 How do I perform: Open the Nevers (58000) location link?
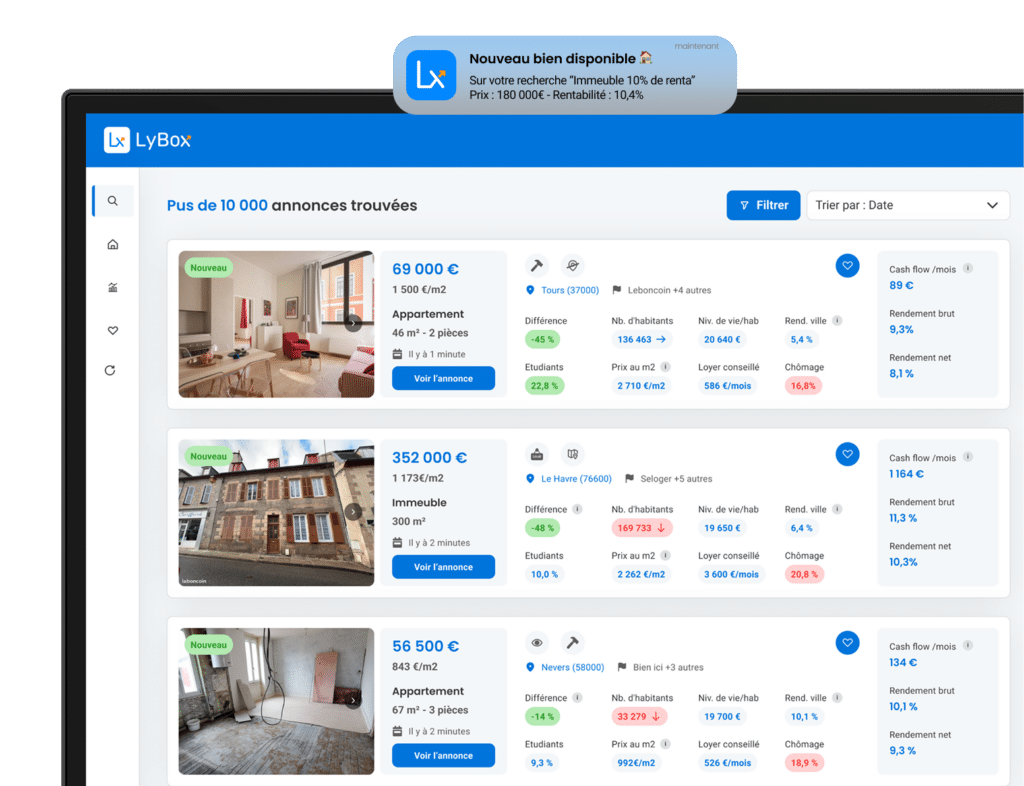572,667
